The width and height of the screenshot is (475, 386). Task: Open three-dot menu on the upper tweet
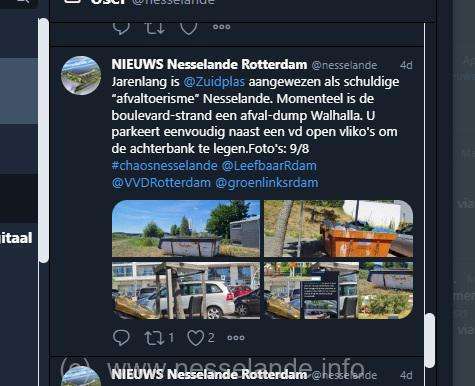(222, 27)
